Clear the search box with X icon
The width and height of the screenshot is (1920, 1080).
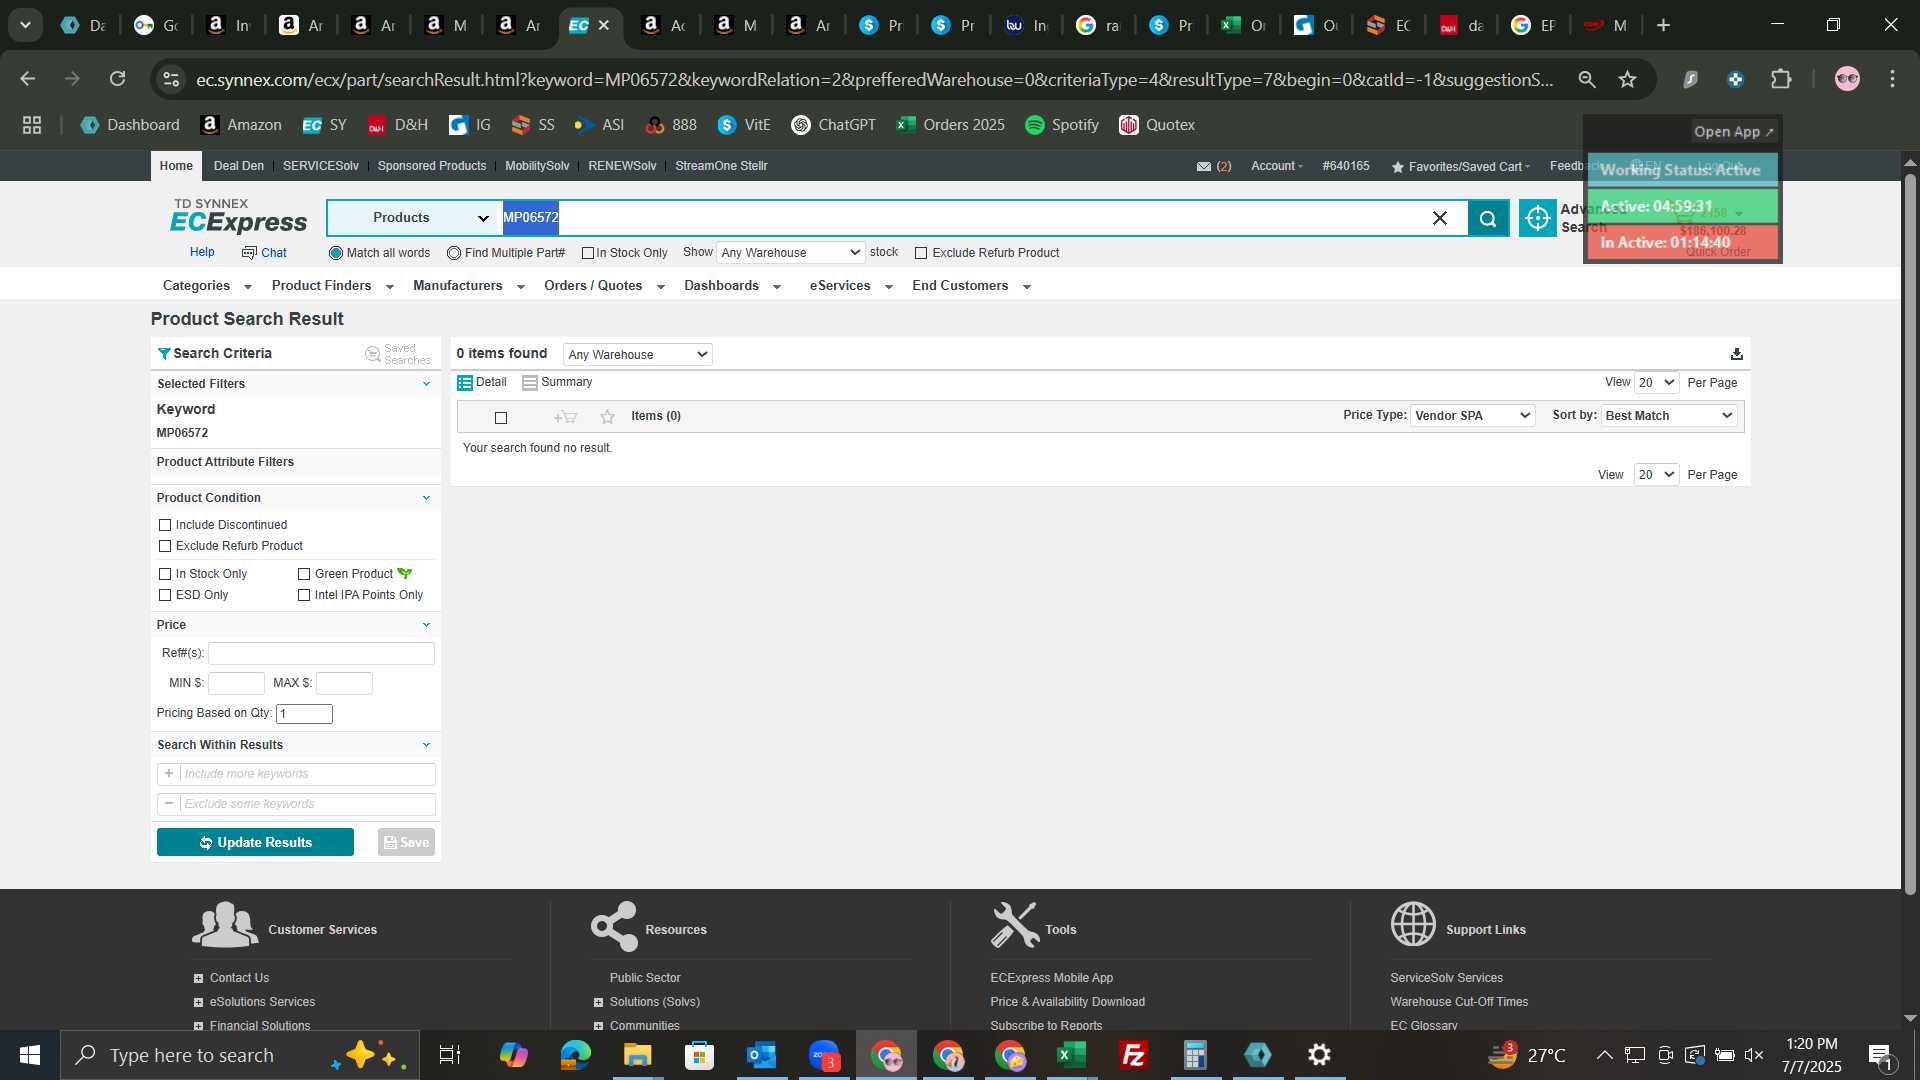pyautogui.click(x=1440, y=218)
